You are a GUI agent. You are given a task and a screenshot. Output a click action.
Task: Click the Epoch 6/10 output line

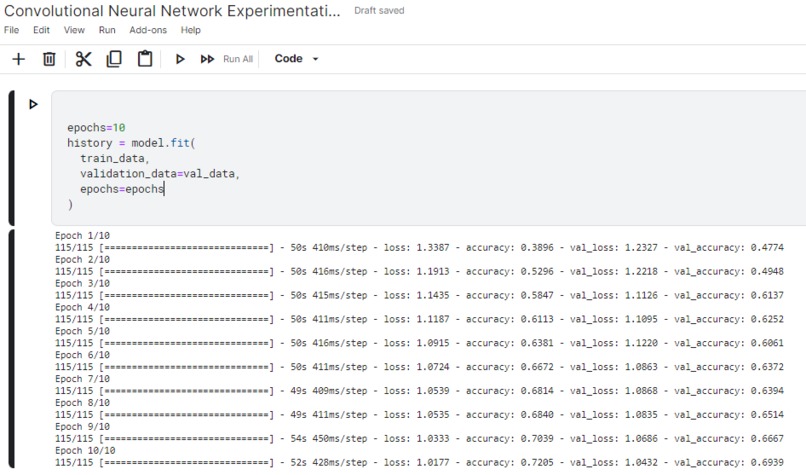pyautogui.click(x=83, y=355)
